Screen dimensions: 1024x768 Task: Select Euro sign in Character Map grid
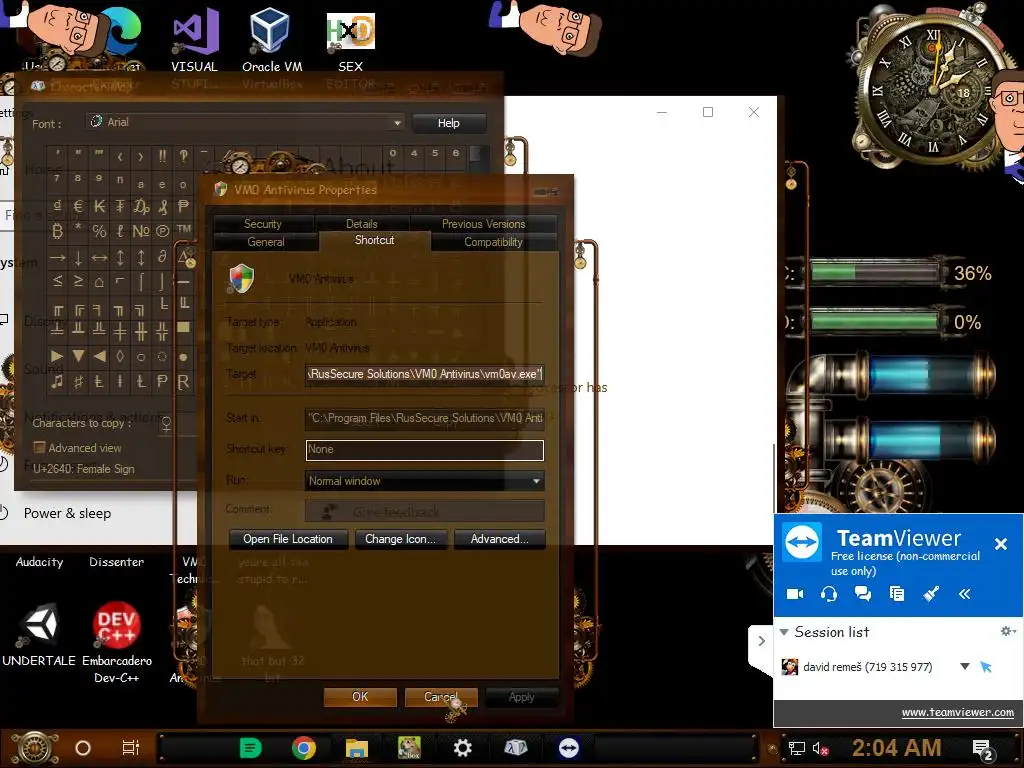[x=78, y=207]
